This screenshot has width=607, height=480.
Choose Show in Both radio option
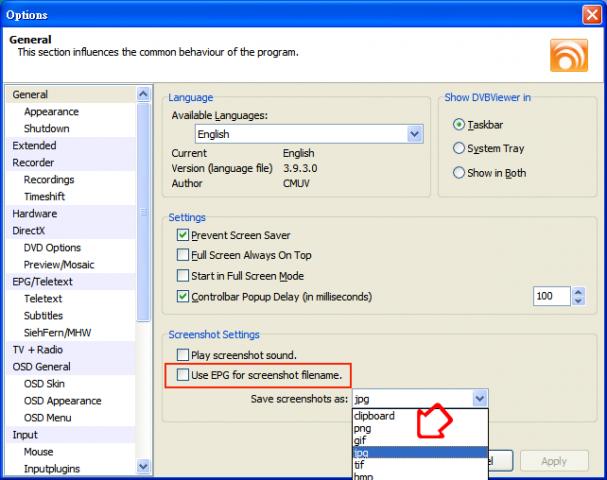[459, 172]
